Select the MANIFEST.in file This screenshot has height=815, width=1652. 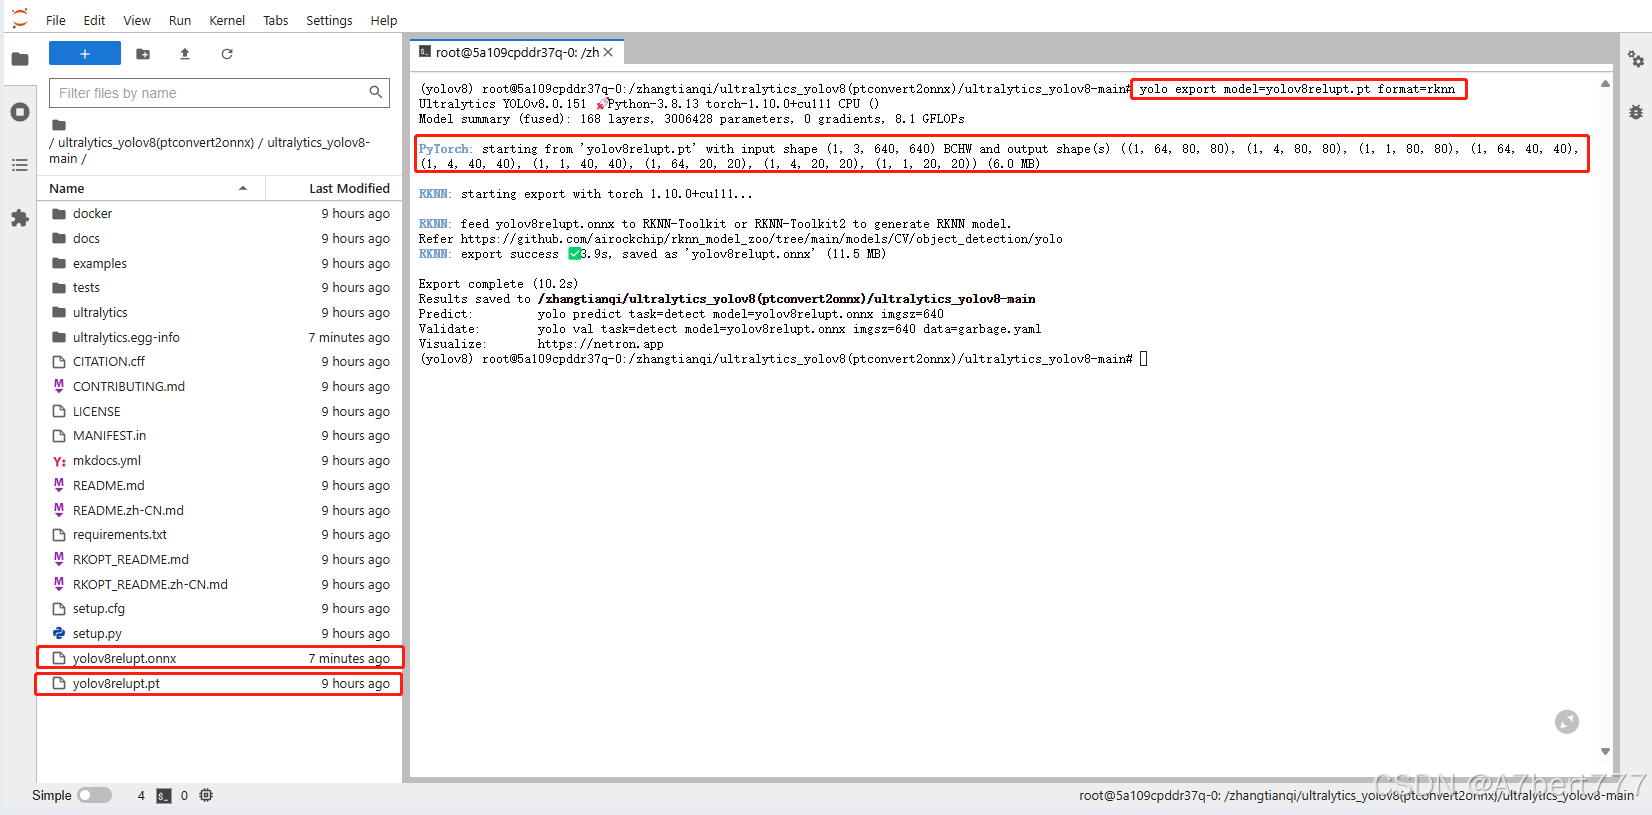(220, 436)
